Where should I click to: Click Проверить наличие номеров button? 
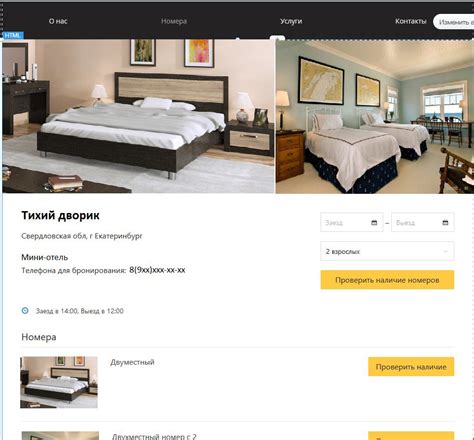pyautogui.click(x=387, y=280)
